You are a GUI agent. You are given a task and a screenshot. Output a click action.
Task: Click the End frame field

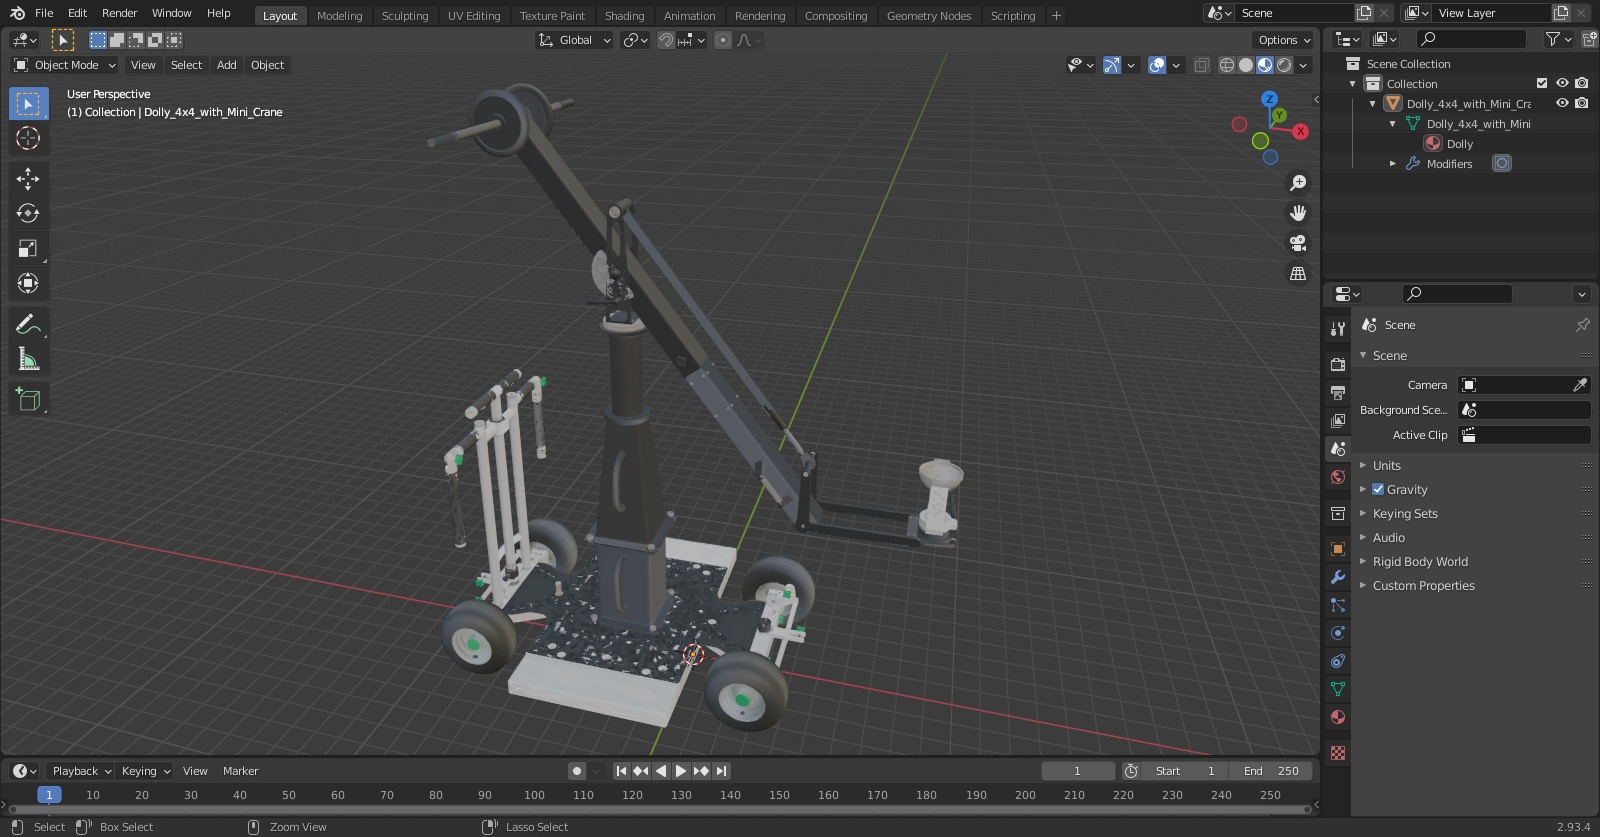click(x=1270, y=771)
